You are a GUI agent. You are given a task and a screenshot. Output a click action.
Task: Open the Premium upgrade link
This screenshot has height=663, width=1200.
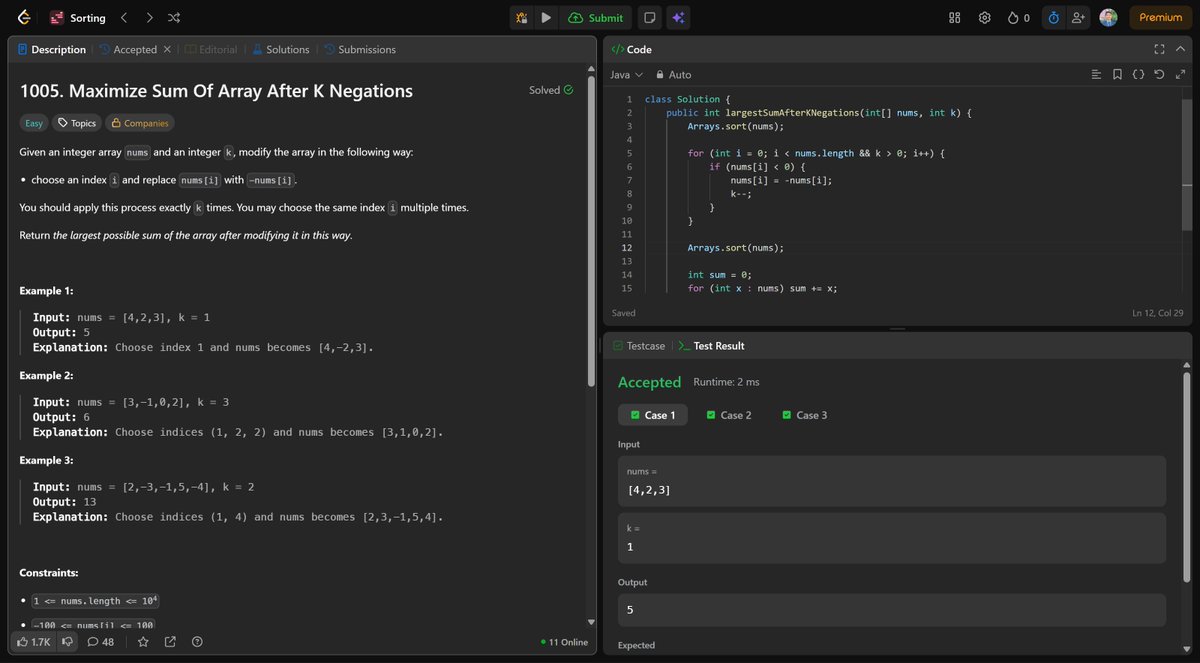click(x=1158, y=17)
